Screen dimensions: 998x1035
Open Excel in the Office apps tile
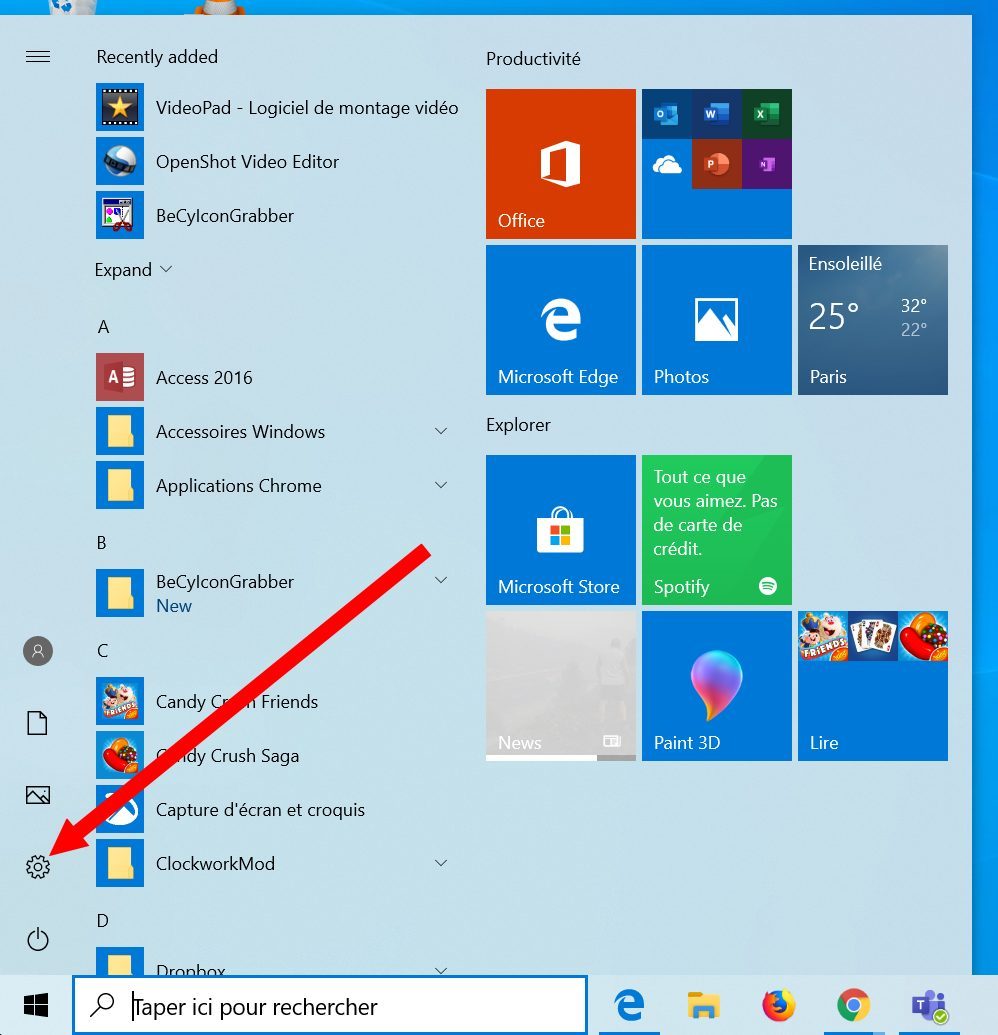tap(767, 114)
